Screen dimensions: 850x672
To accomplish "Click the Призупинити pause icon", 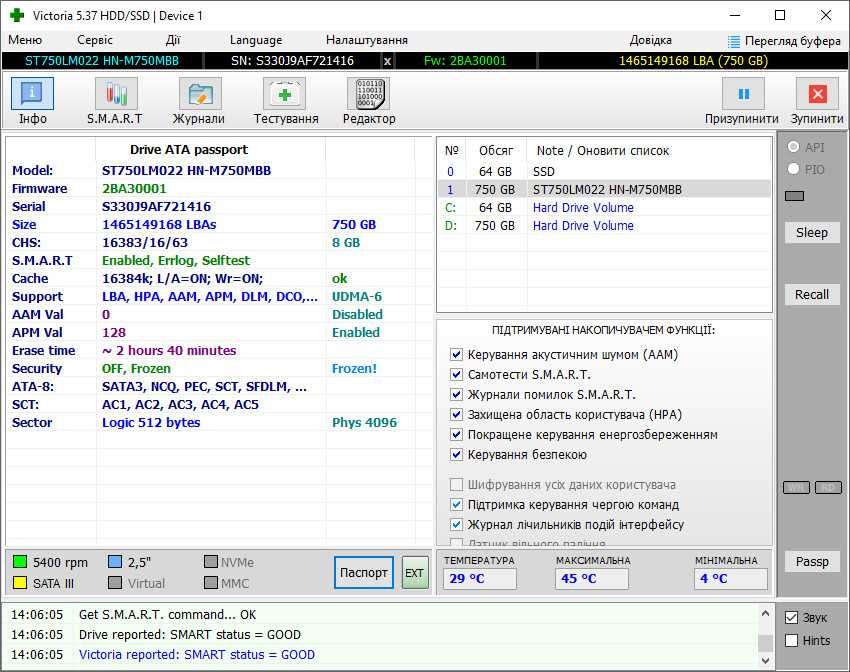I will click(x=743, y=94).
